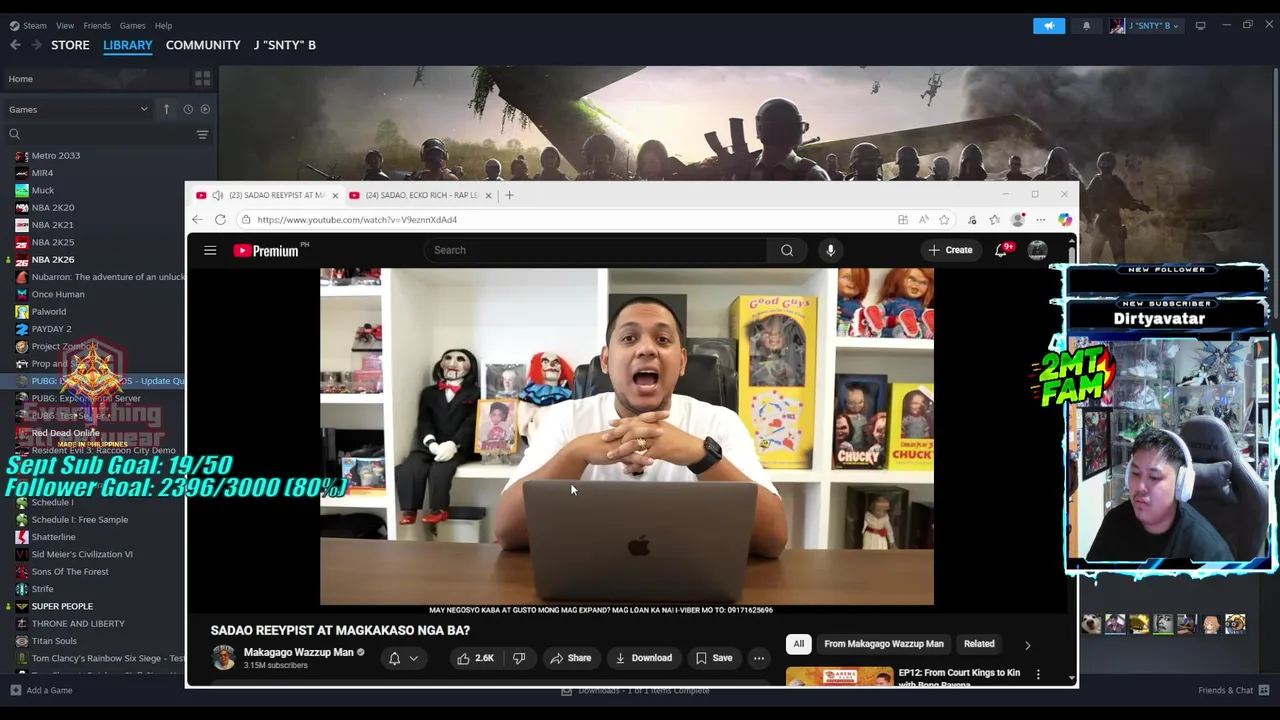Open Makagago Wazzup Man channel link

298,652
